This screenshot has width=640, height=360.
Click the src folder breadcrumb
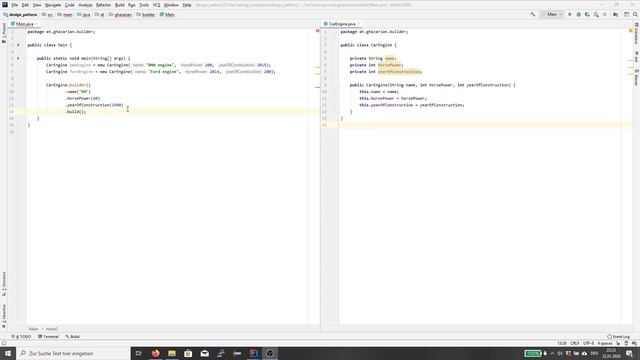tap(48, 15)
